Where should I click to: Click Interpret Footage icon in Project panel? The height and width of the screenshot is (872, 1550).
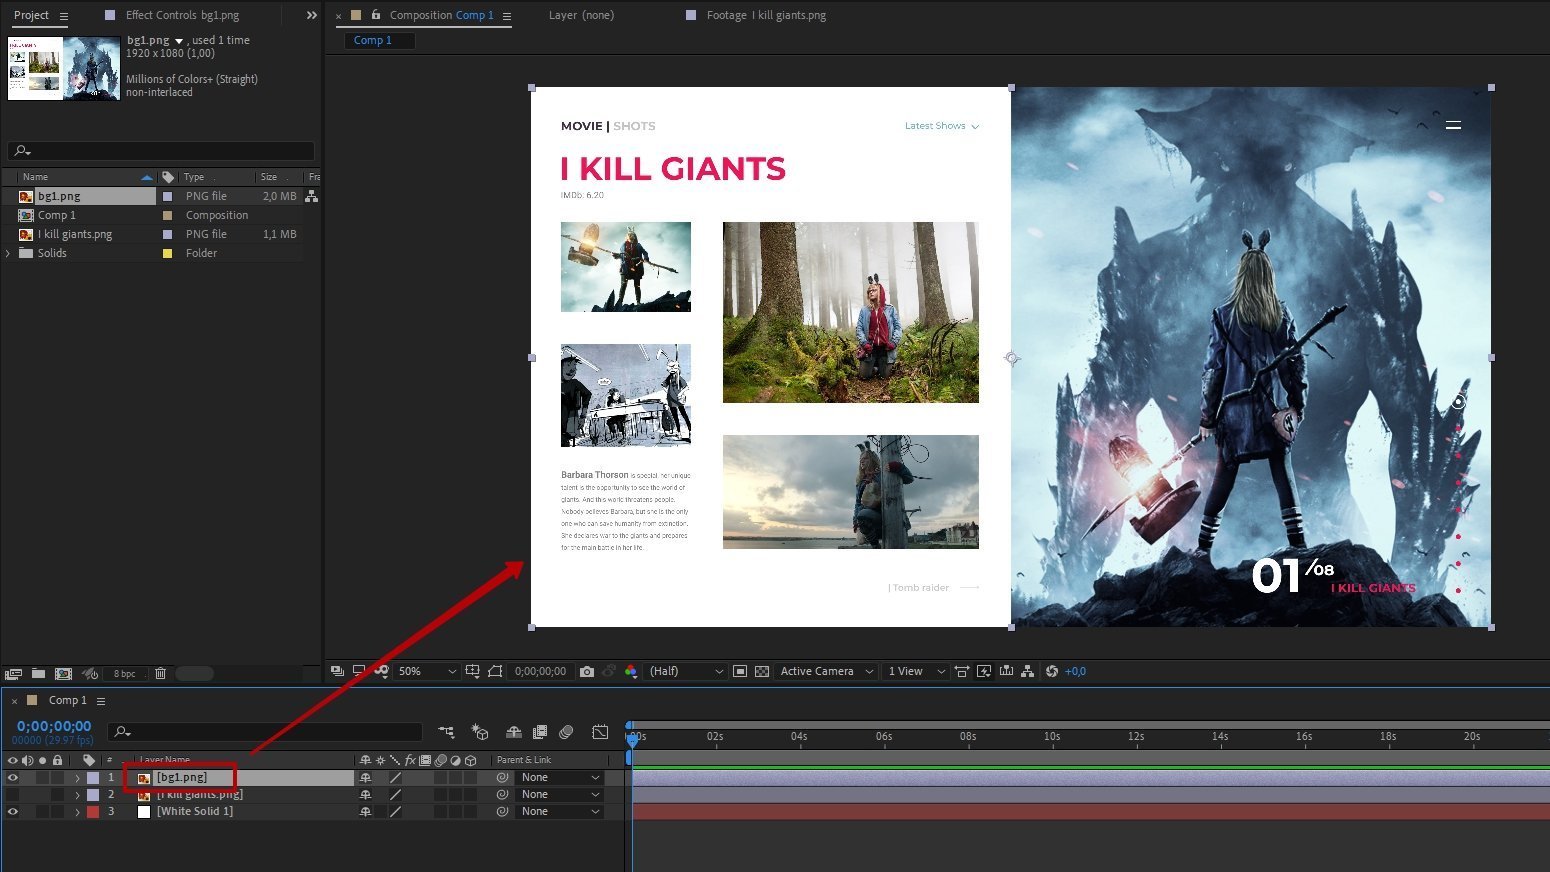coord(13,673)
